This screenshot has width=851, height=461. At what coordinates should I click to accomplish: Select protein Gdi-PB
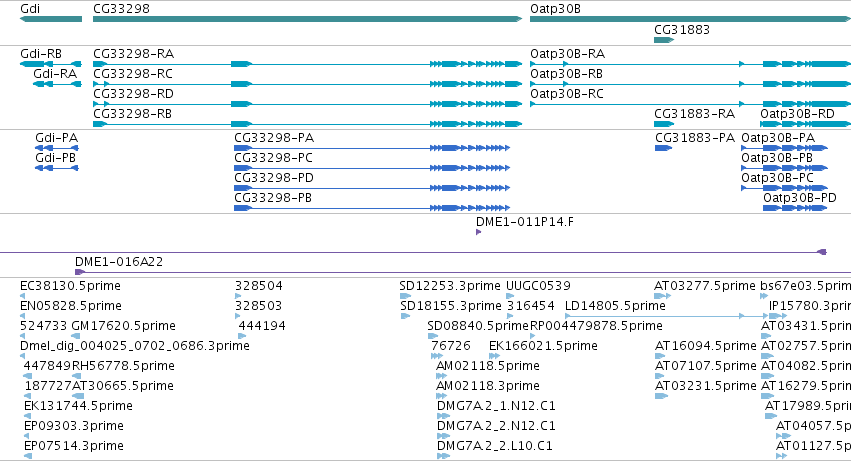[55, 158]
